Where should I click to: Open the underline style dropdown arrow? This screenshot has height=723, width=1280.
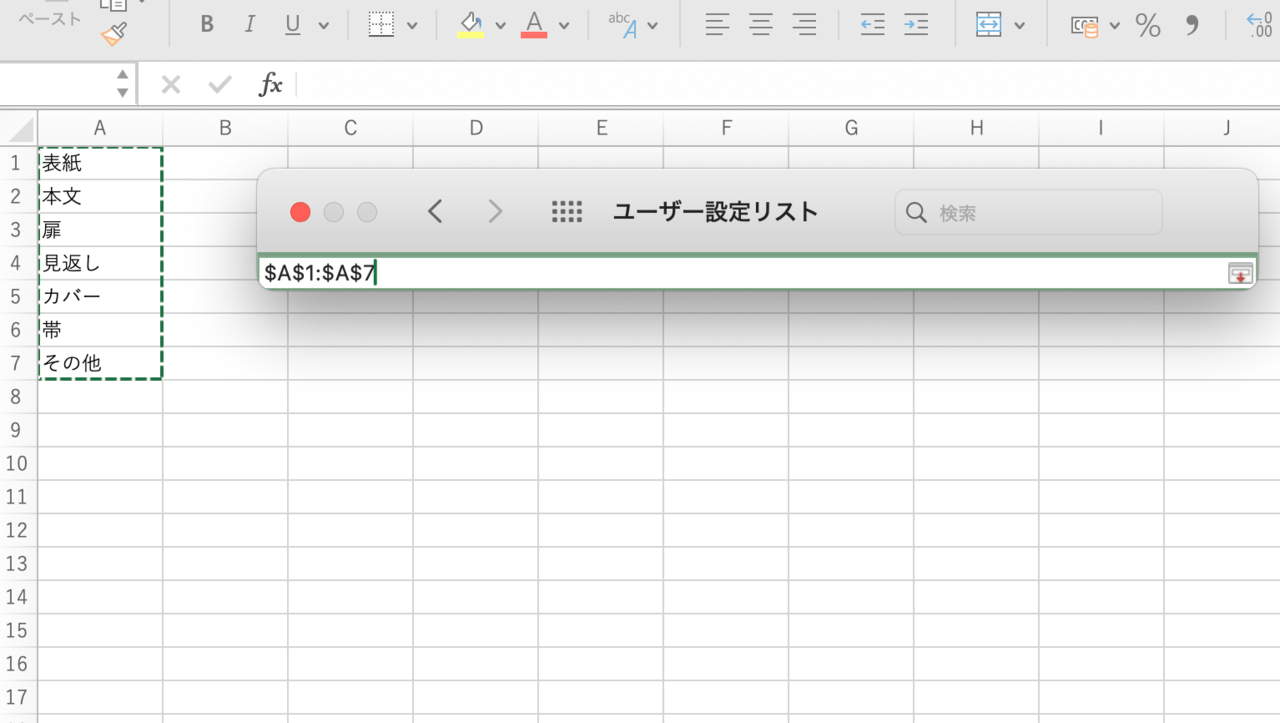coord(323,26)
